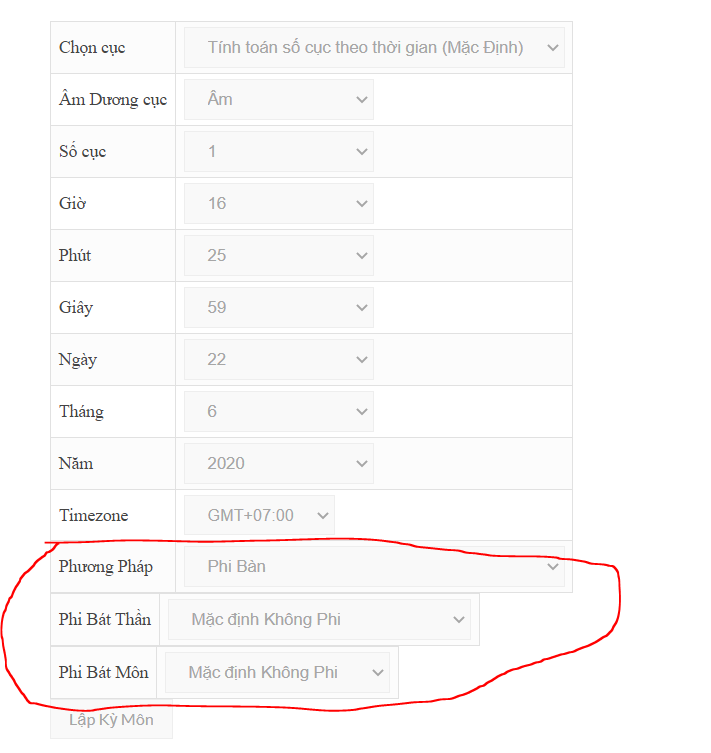Expand the Timezone GMT+07:00 dropdown
This screenshot has height=753, width=711.
259,515
